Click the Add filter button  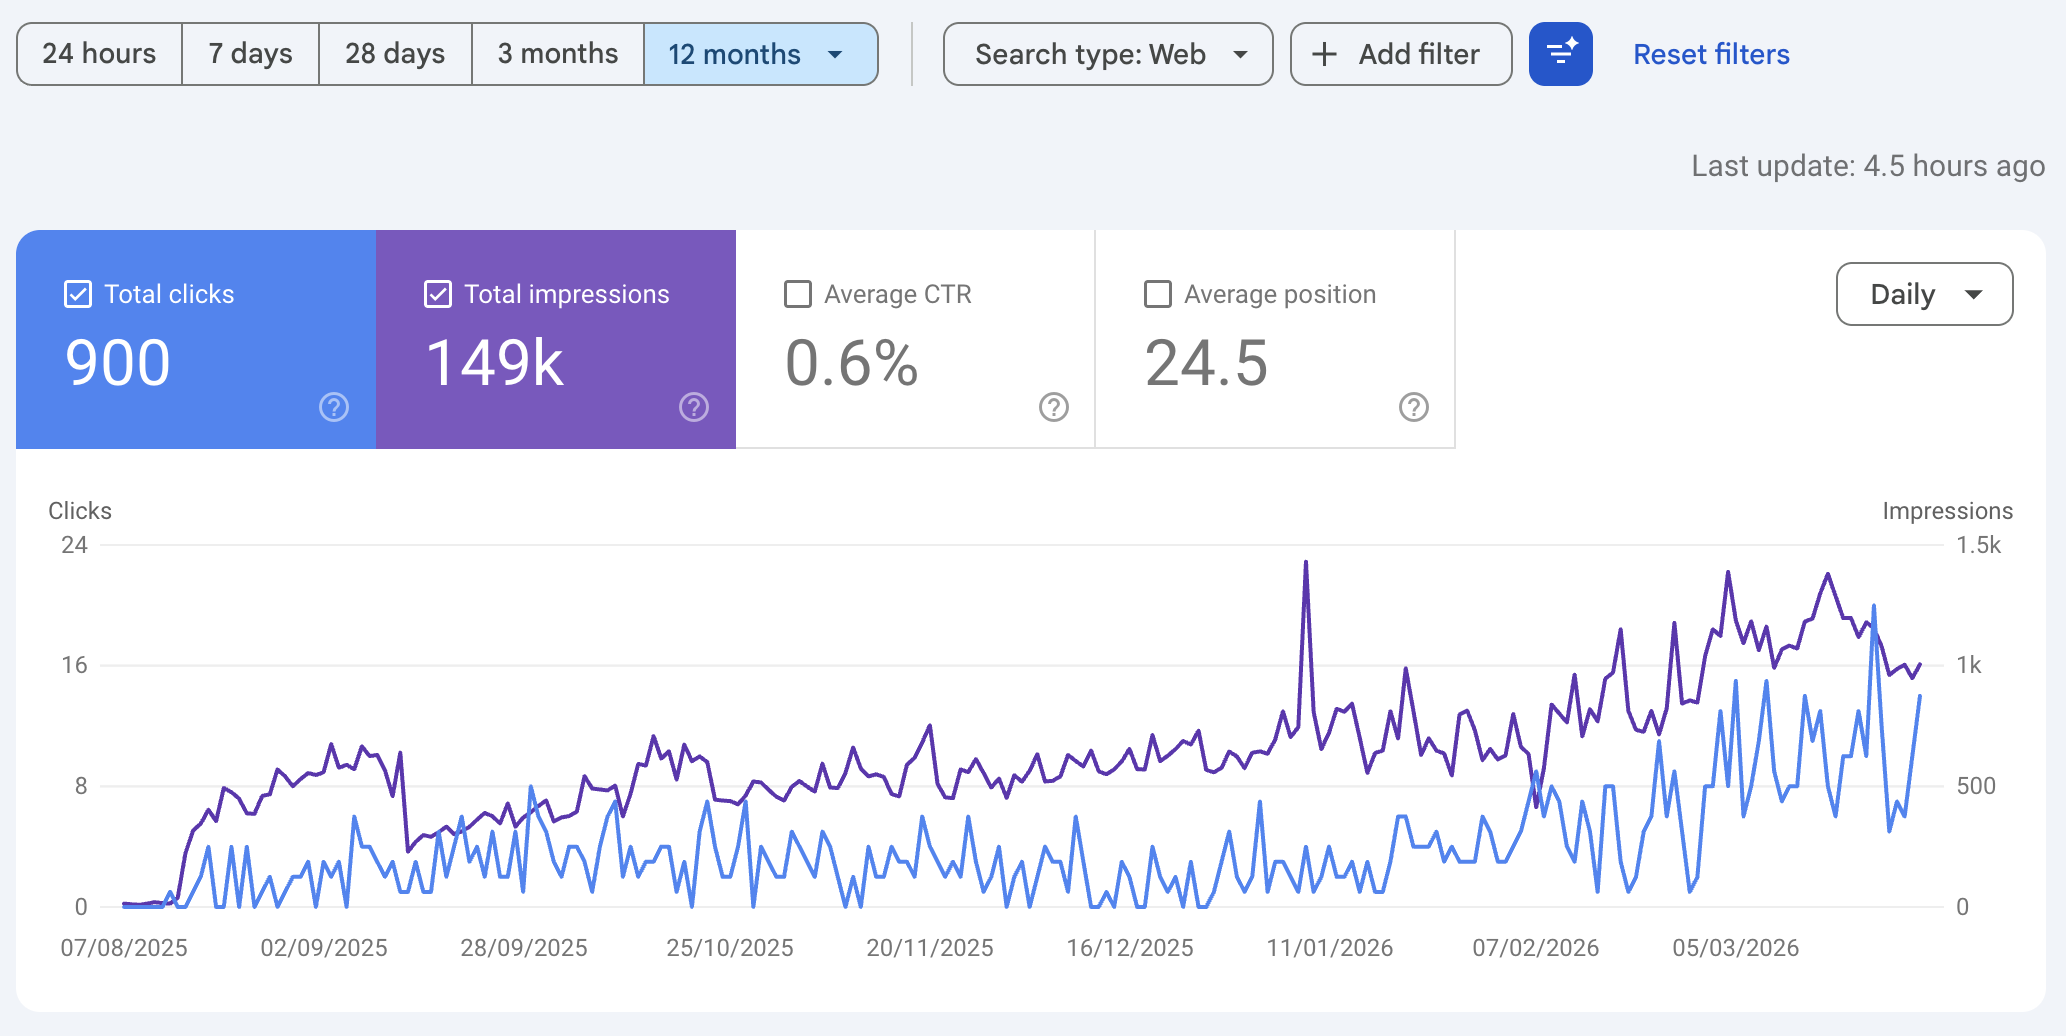point(1400,54)
